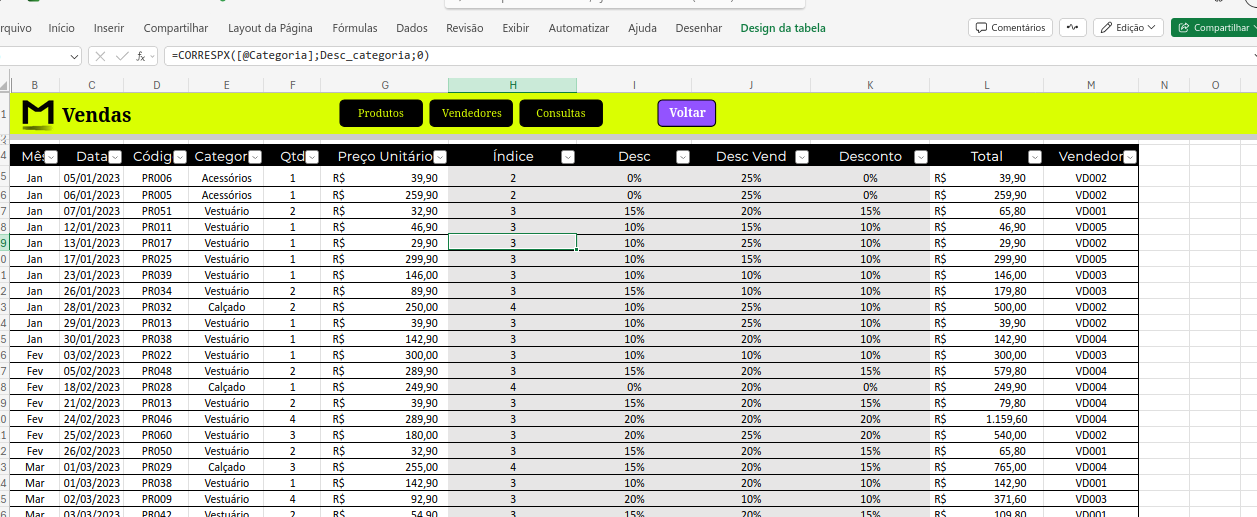Open the Automatizar tab

(x=579, y=28)
